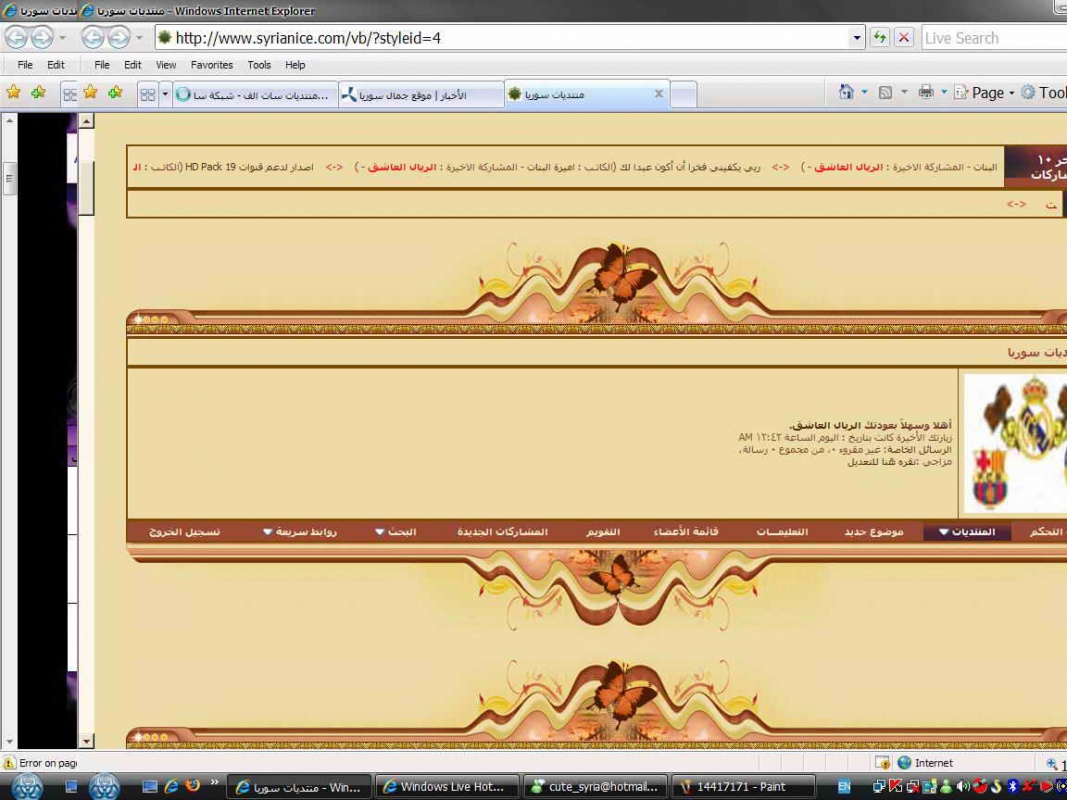This screenshot has height=800, width=1067.
Task: Switch to the الأخبار موقع جمال سوريا tab
Action: [420, 95]
